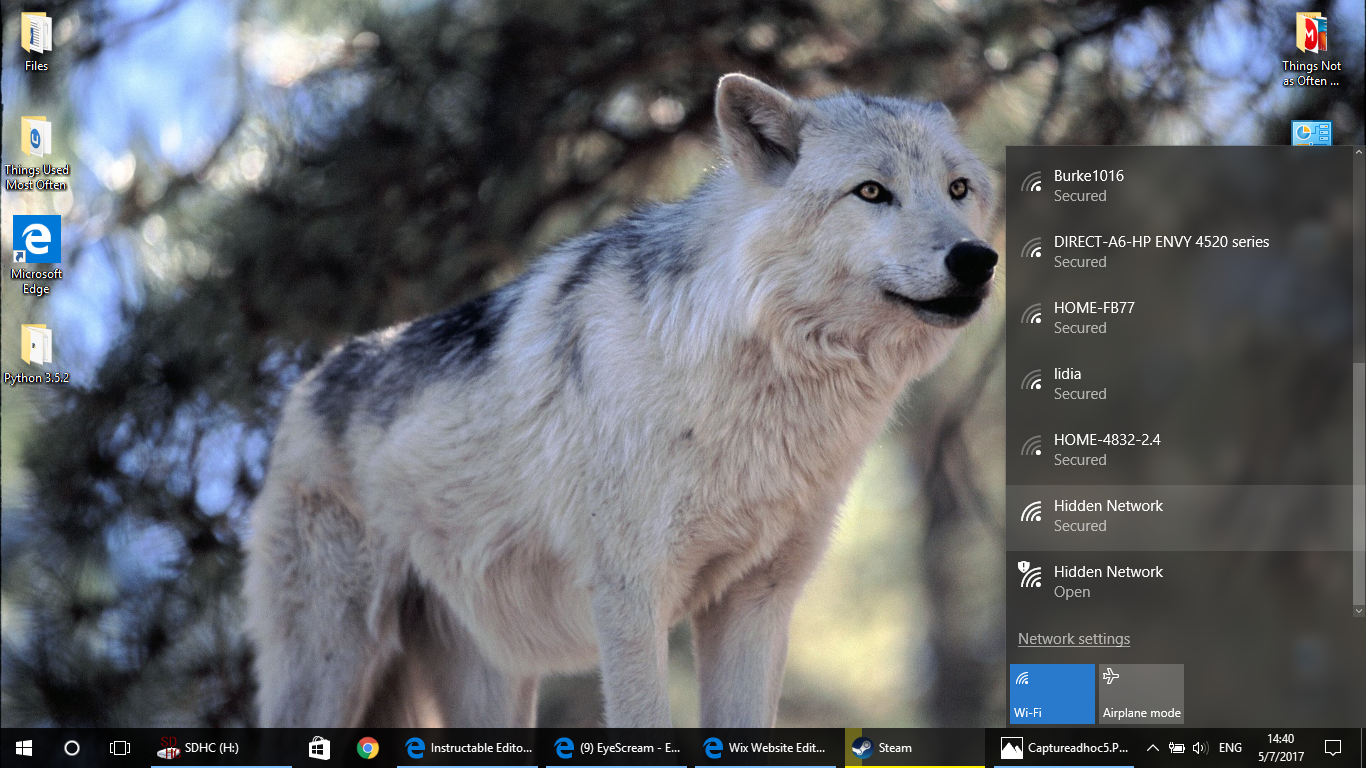The image size is (1366, 768).
Task: Click the signal icon beside DIRECT-A6-HP ENVY
Action: tap(1031, 247)
